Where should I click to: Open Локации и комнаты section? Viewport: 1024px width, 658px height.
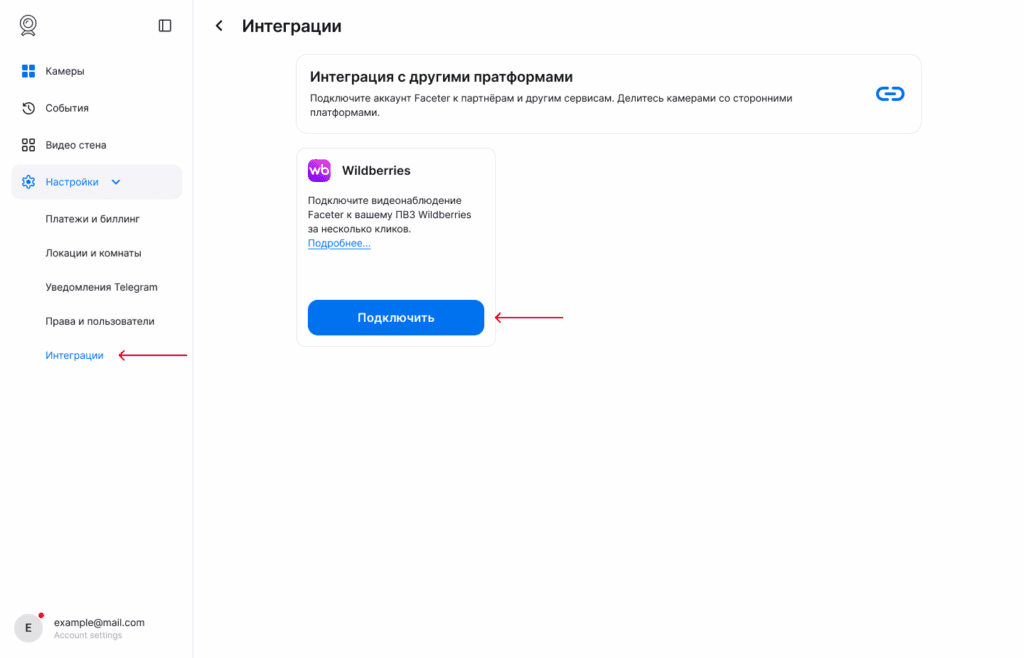[x=93, y=253]
